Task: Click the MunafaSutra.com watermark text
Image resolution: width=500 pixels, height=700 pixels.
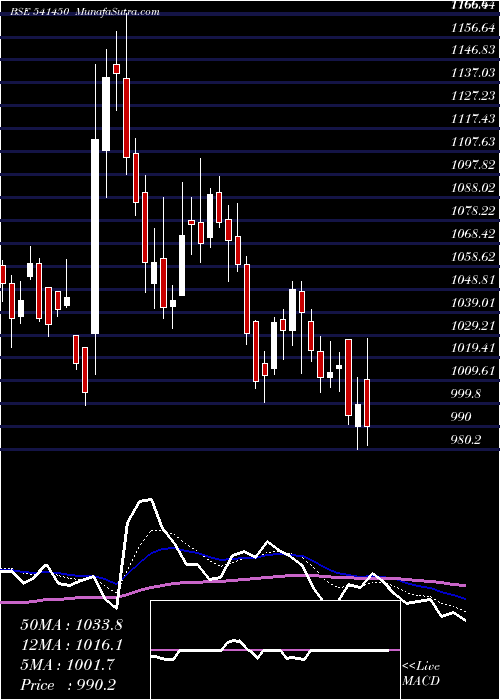Action: (x=118, y=12)
